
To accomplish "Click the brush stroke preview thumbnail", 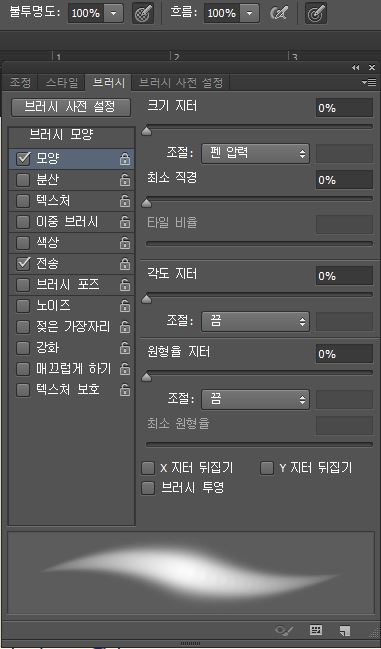I will (x=191, y=574).
